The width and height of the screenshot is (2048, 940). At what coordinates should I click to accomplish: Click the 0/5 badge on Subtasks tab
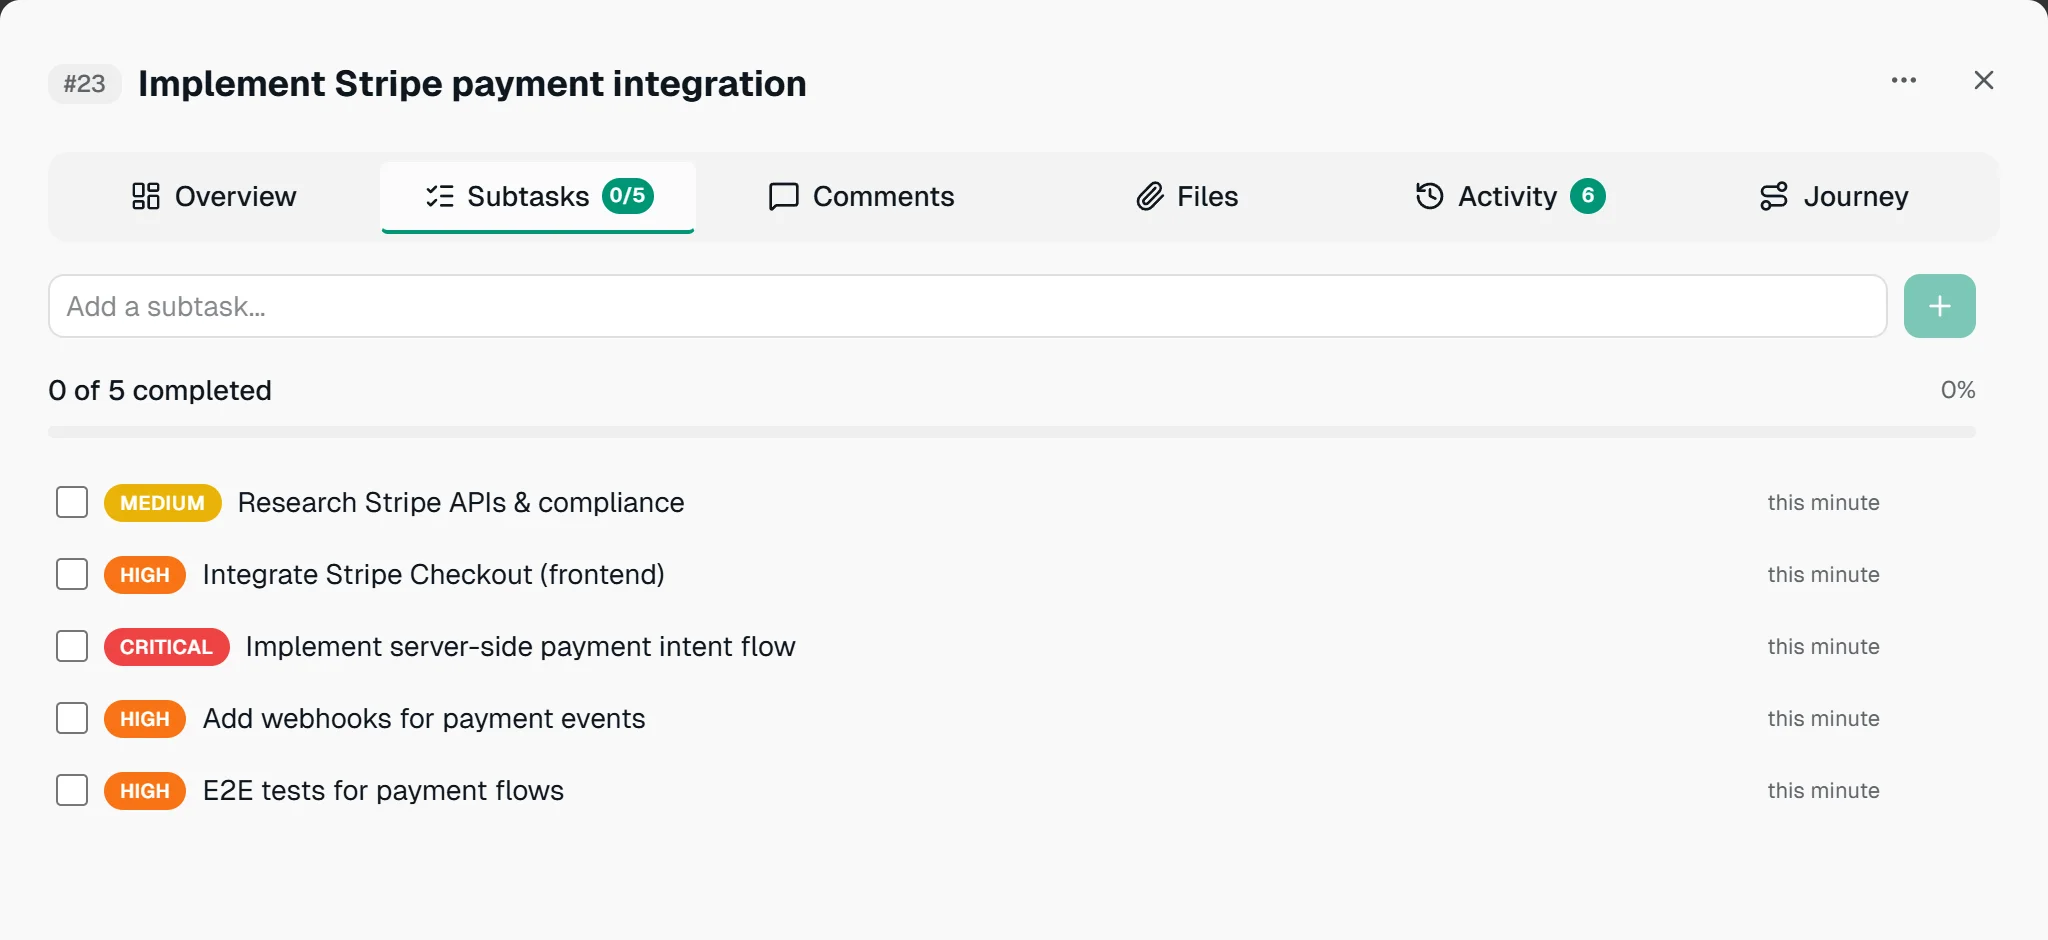point(628,196)
